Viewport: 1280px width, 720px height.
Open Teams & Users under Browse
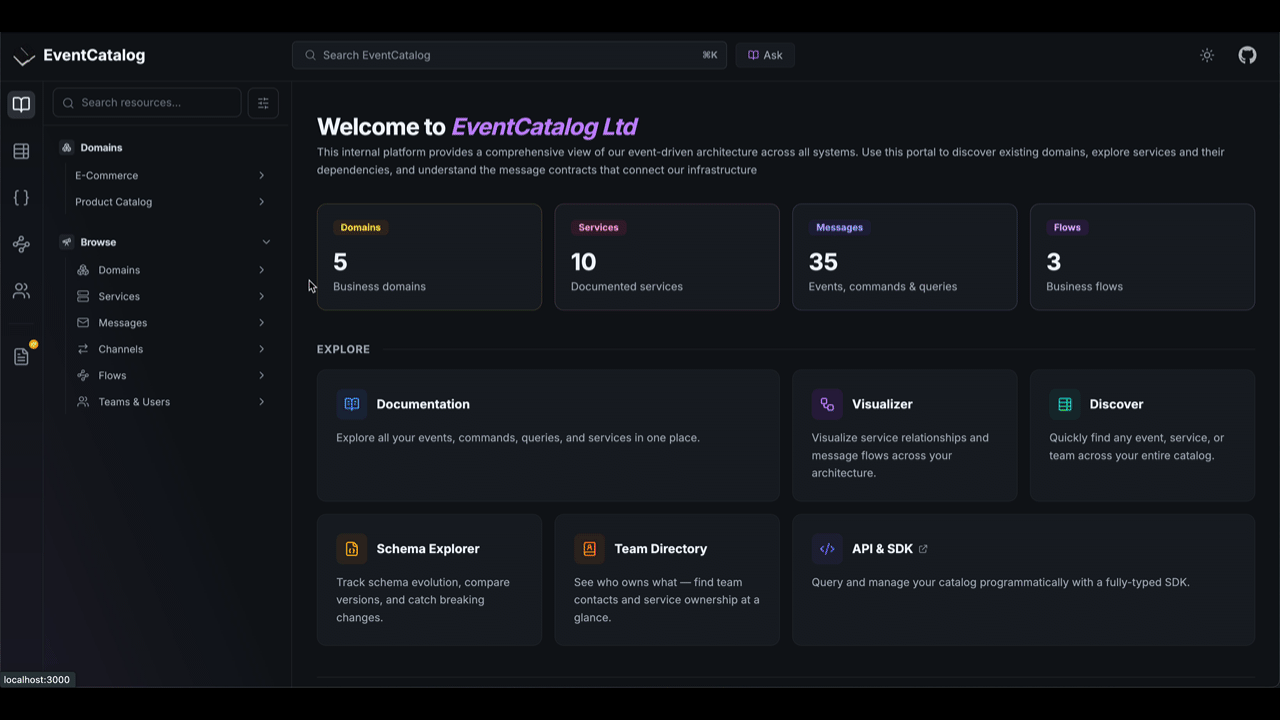(x=134, y=402)
